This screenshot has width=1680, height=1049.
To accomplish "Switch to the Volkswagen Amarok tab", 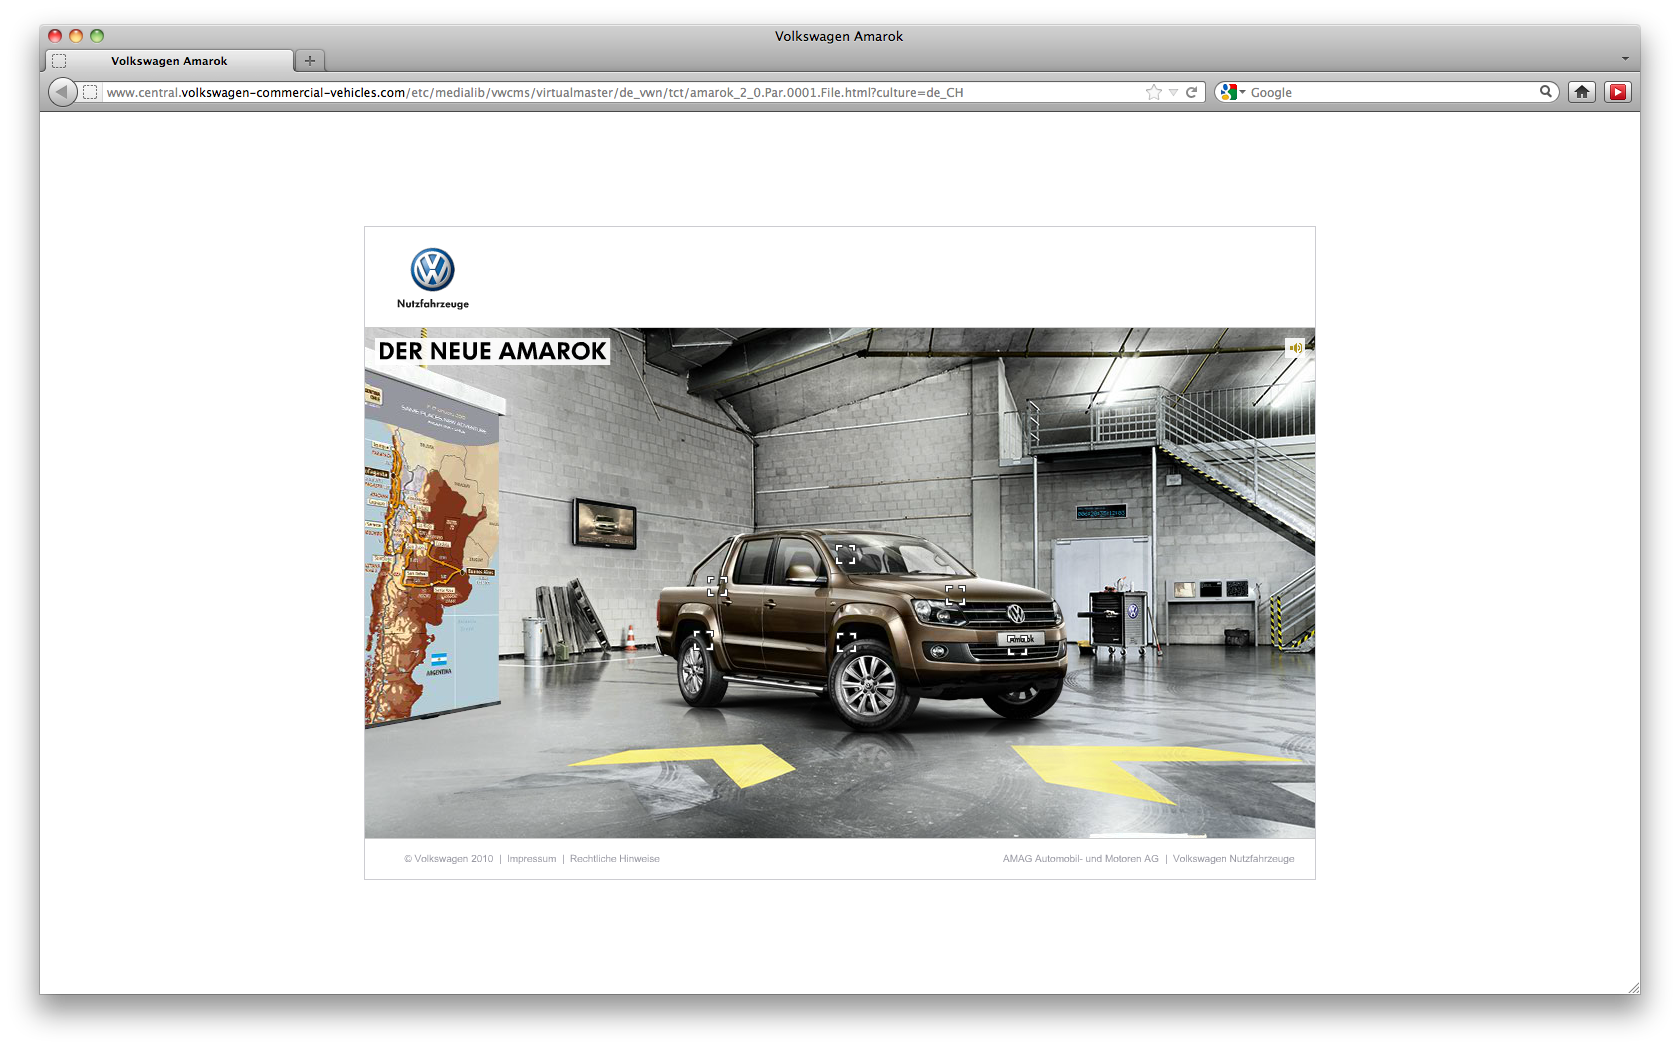I will coord(169,61).
